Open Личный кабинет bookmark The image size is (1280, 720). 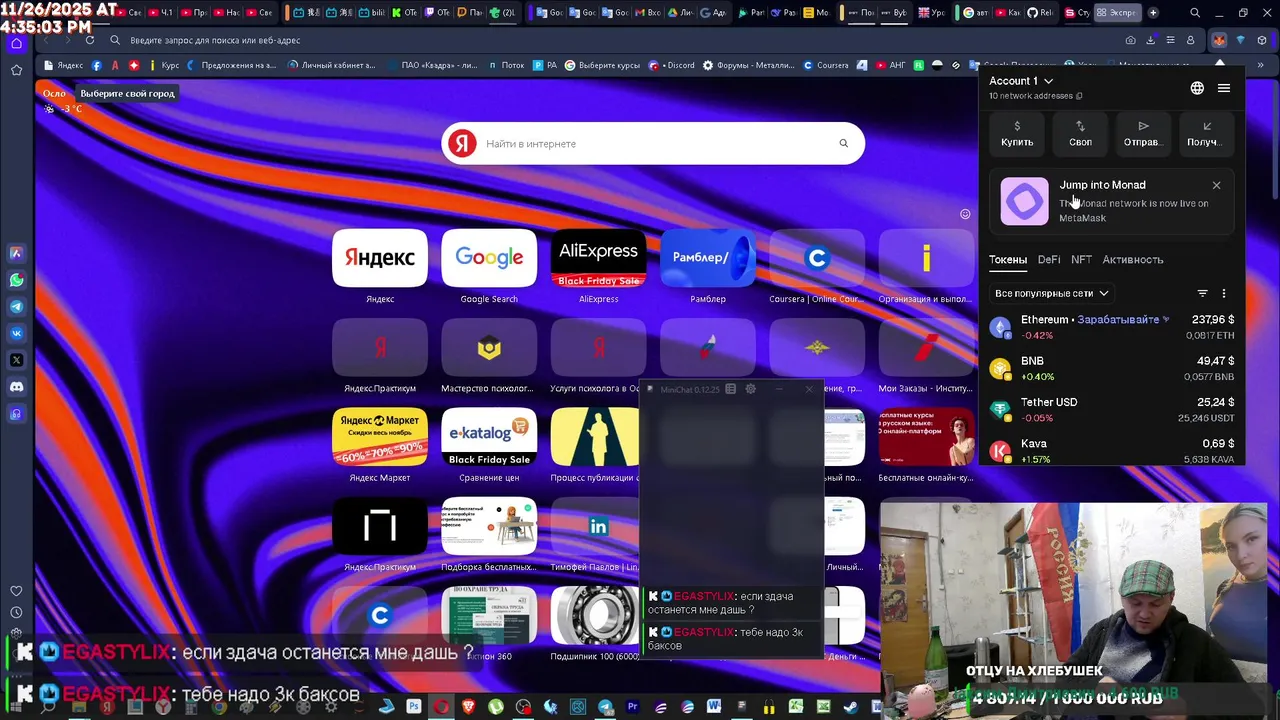coord(332,65)
